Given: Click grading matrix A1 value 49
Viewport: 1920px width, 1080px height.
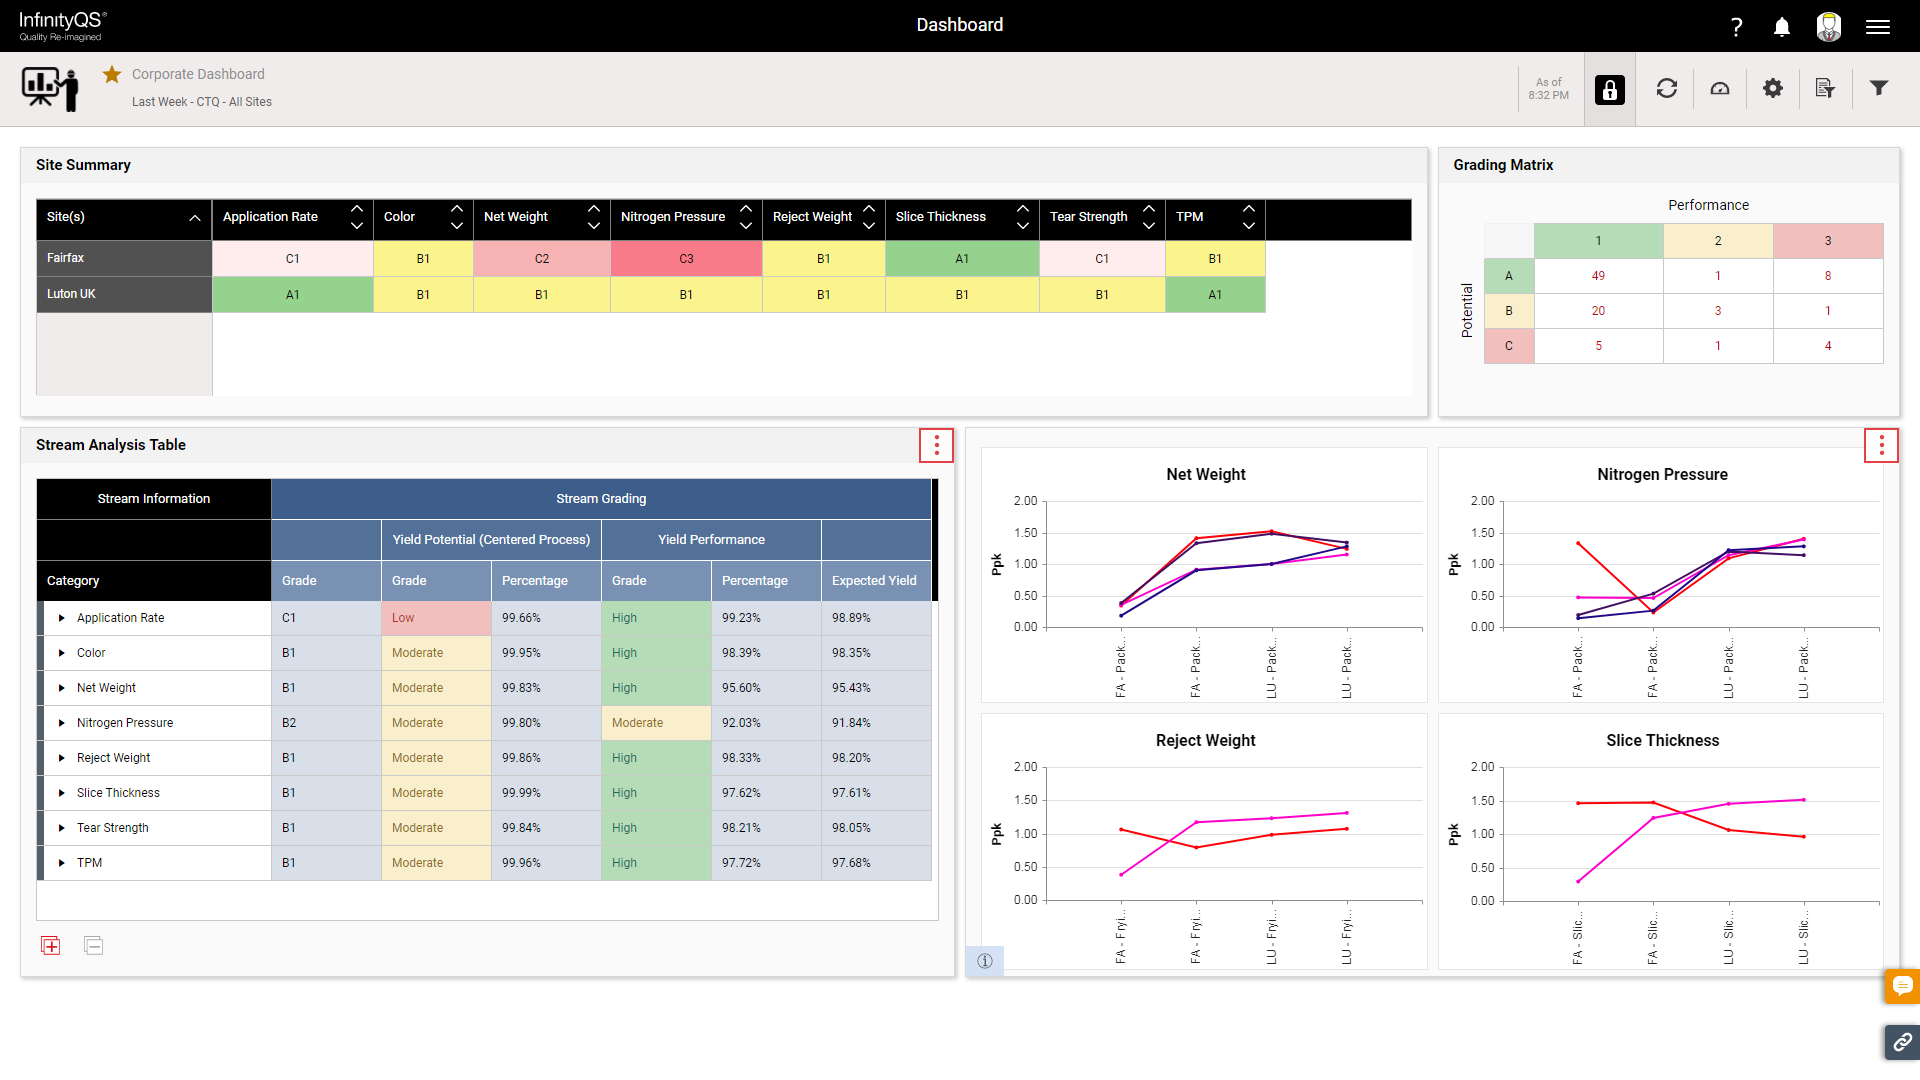Looking at the screenshot, I should tap(1598, 276).
